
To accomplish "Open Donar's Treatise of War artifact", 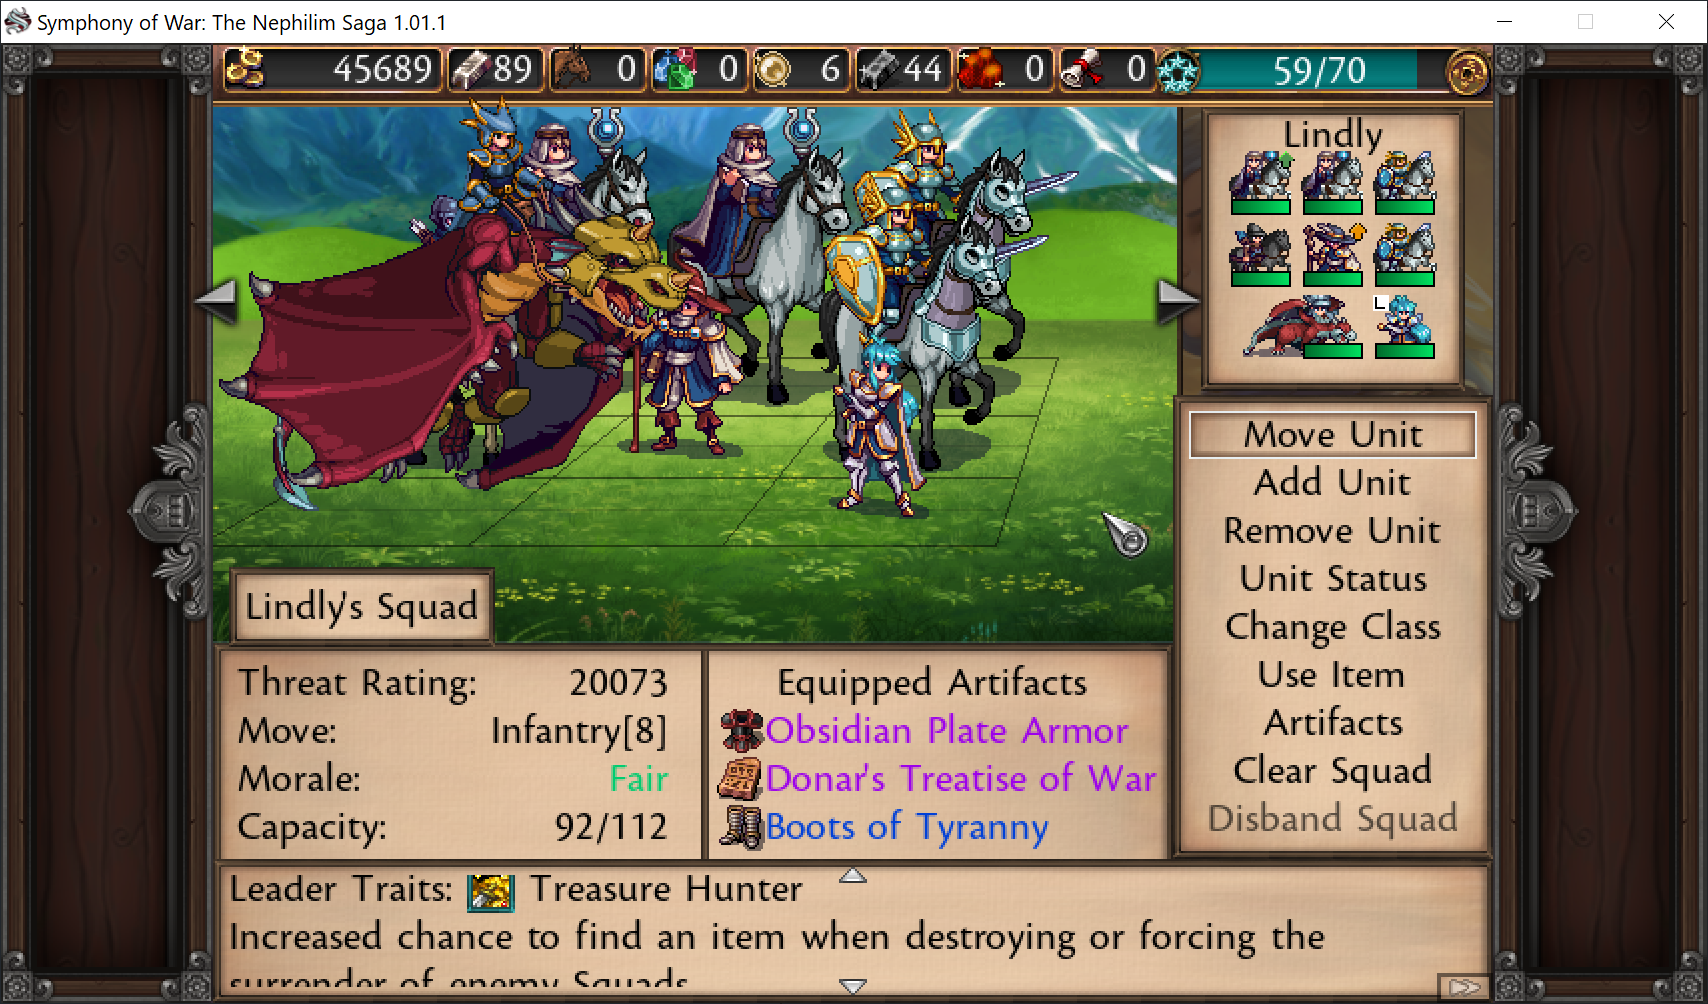I will coord(961,779).
